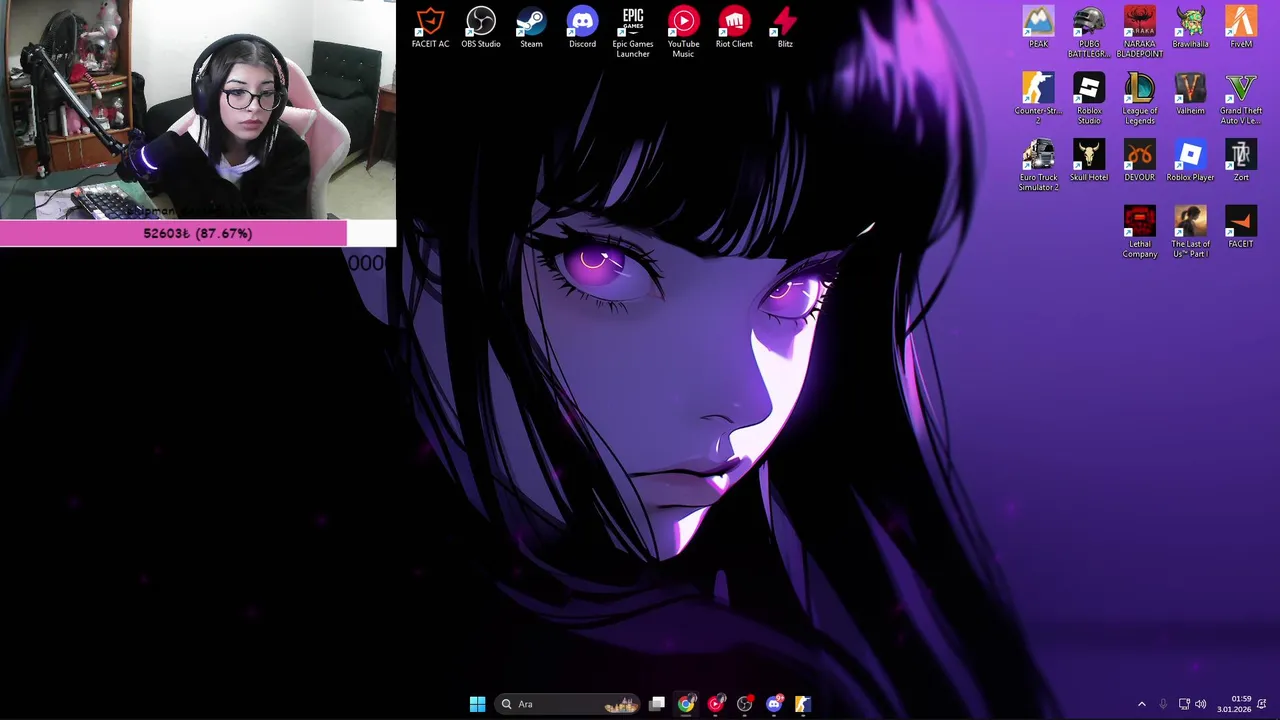The image size is (1280, 720).
Task: Select the Skull Hotel shortcut
Action: click(1089, 161)
